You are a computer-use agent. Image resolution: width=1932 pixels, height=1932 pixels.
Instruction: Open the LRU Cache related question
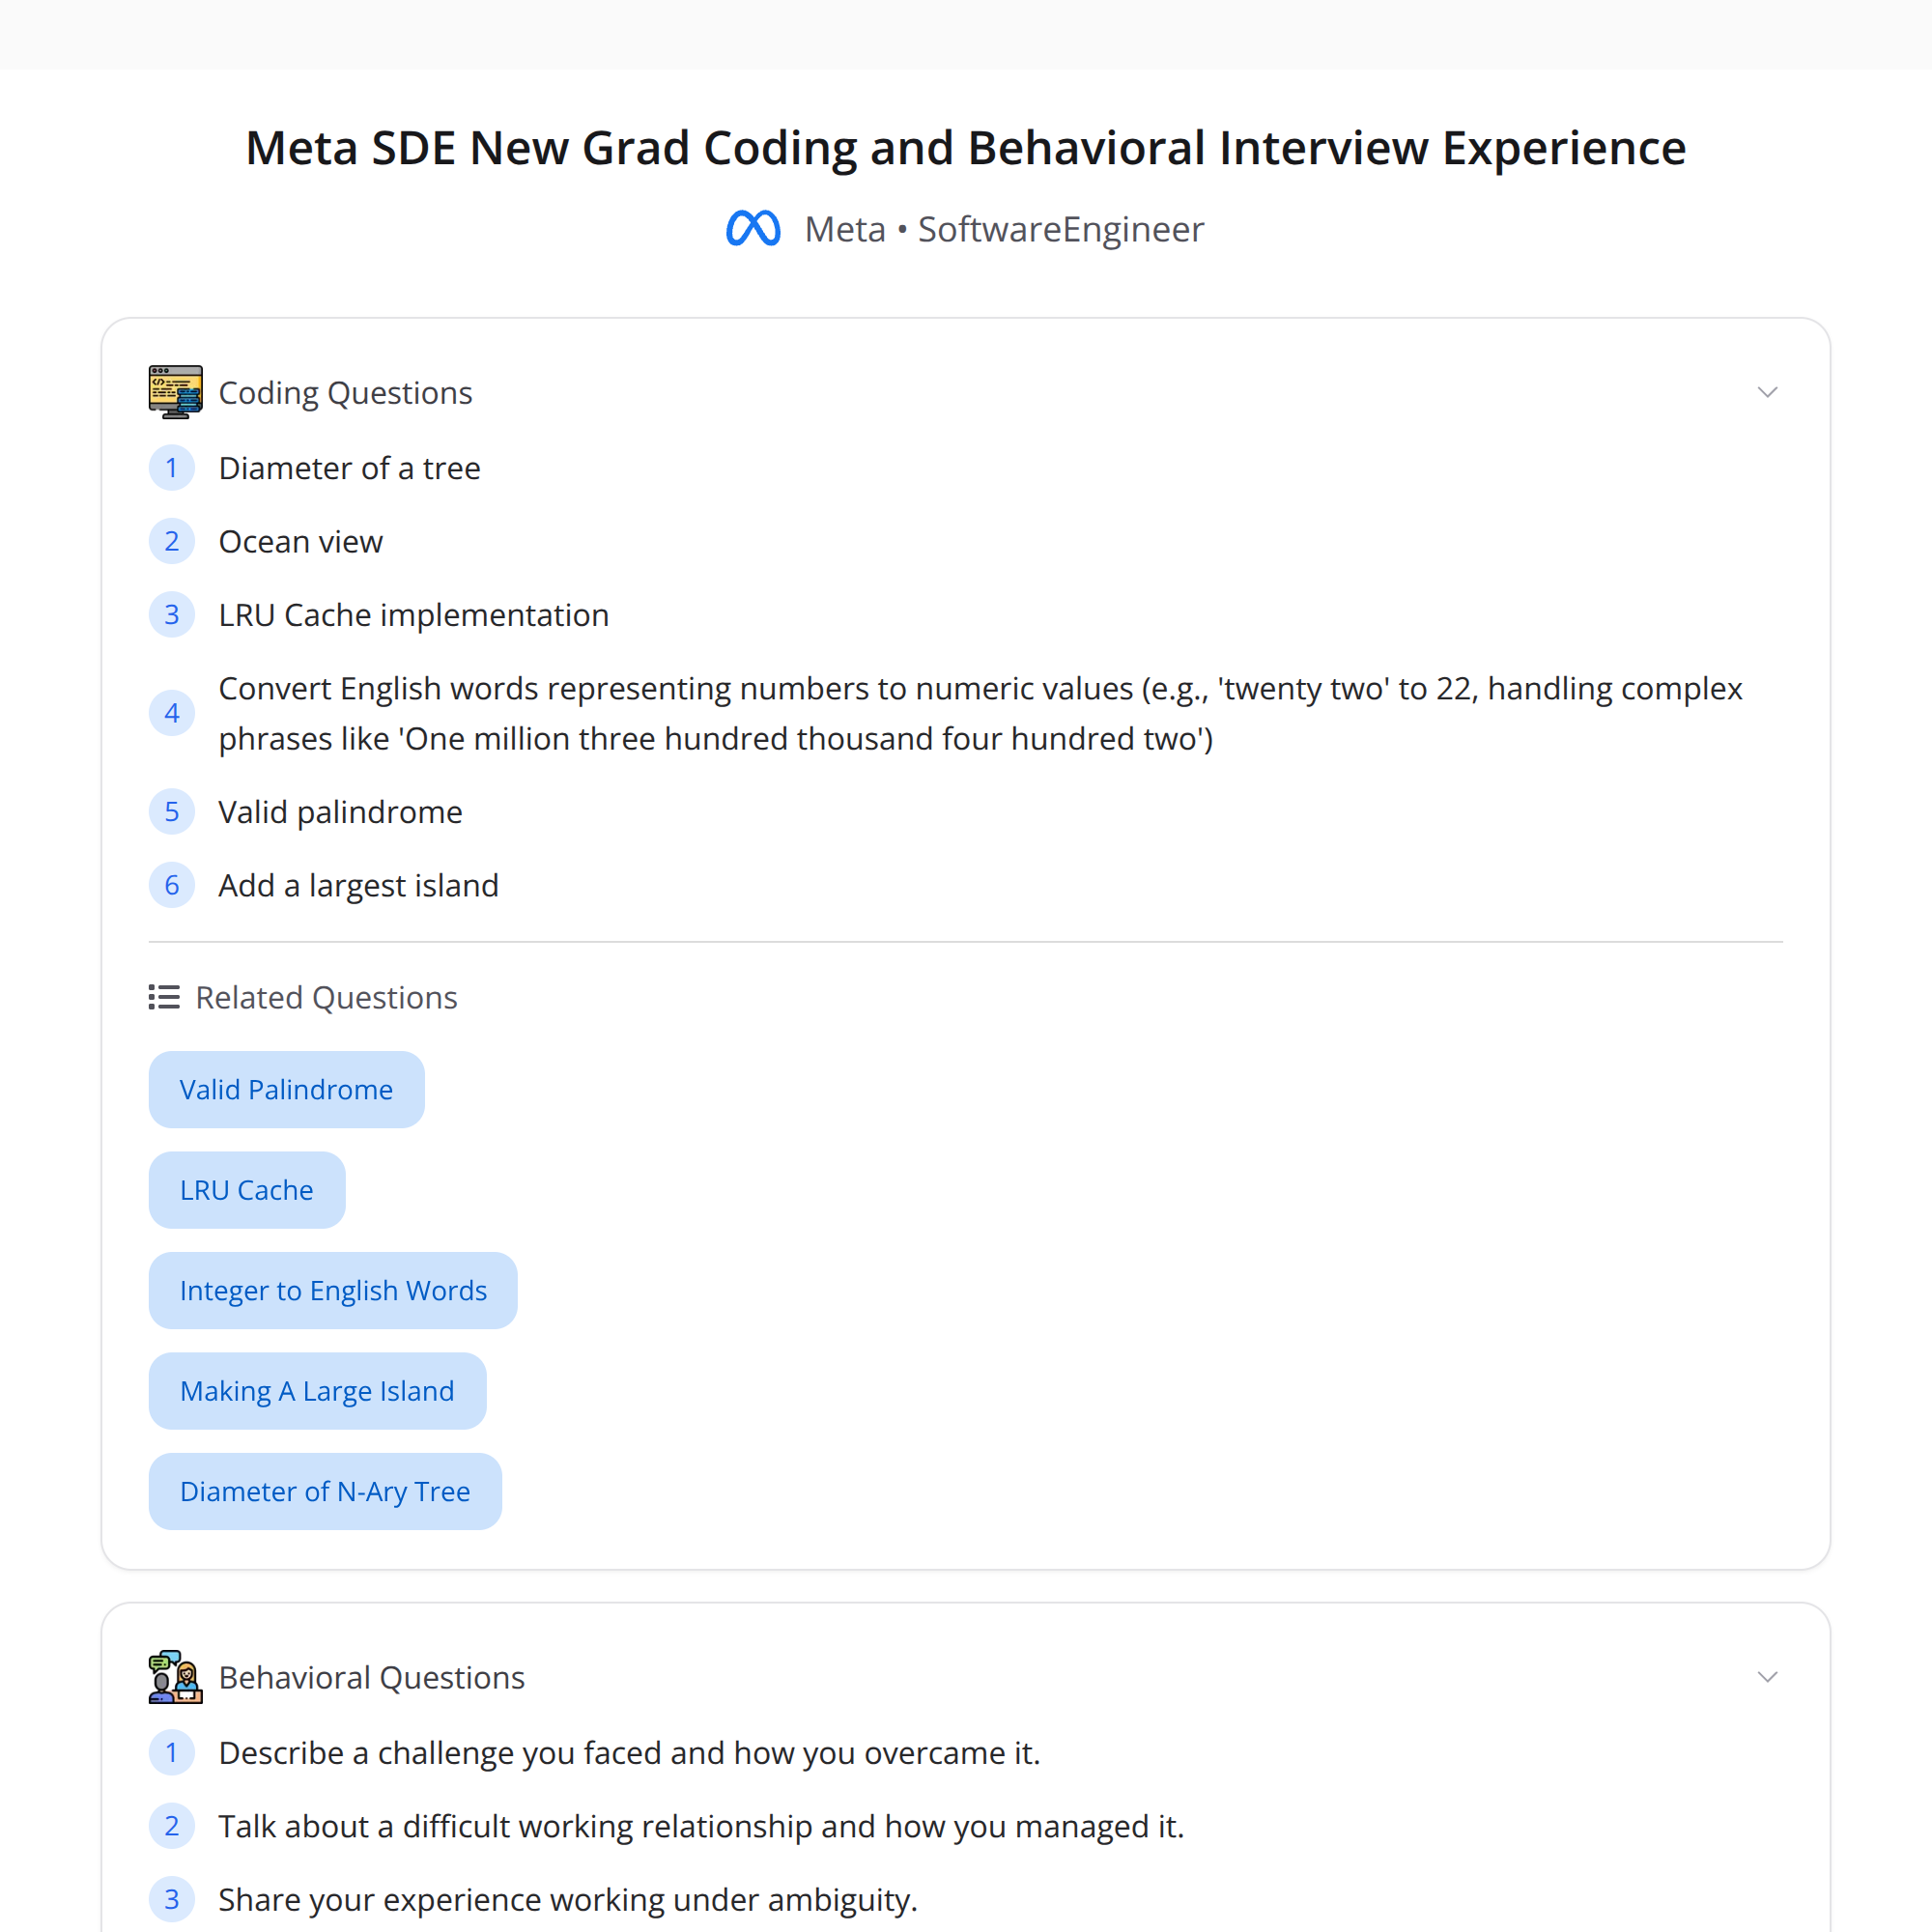click(247, 1190)
